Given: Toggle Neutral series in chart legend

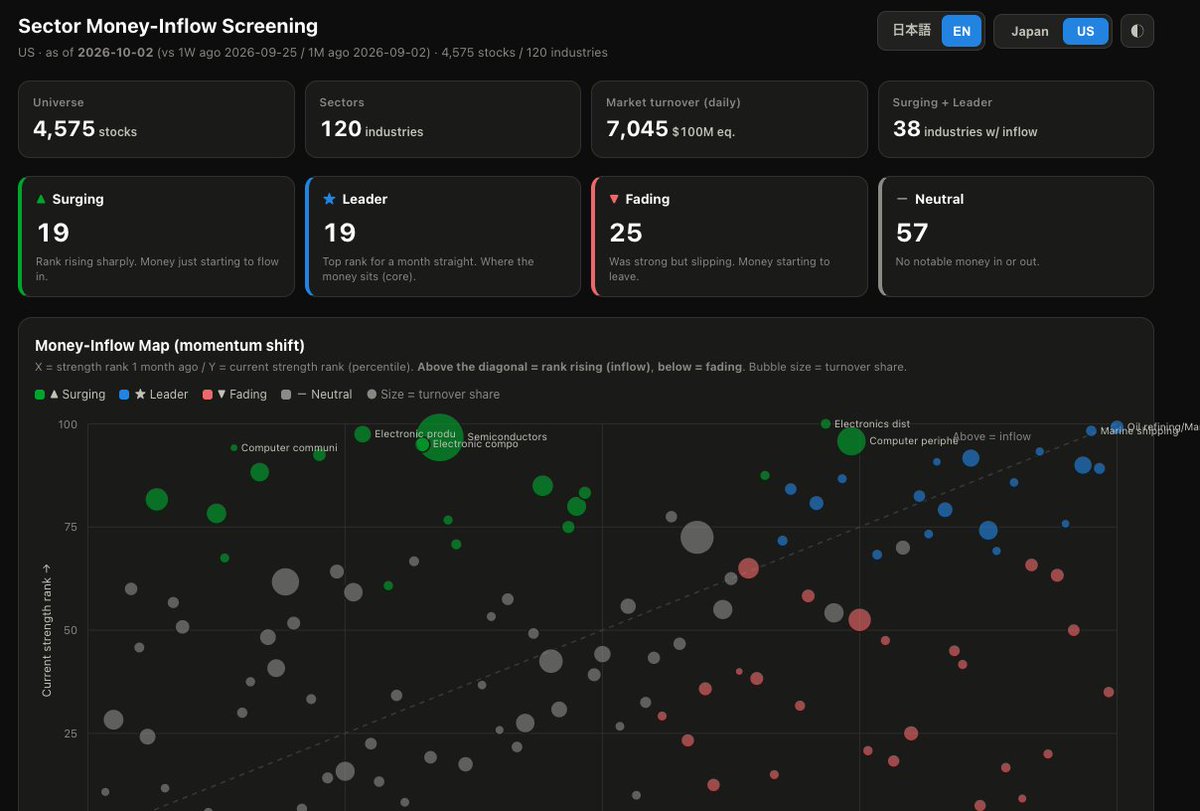Looking at the screenshot, I should pyautogui.click(x=316, y=394).
